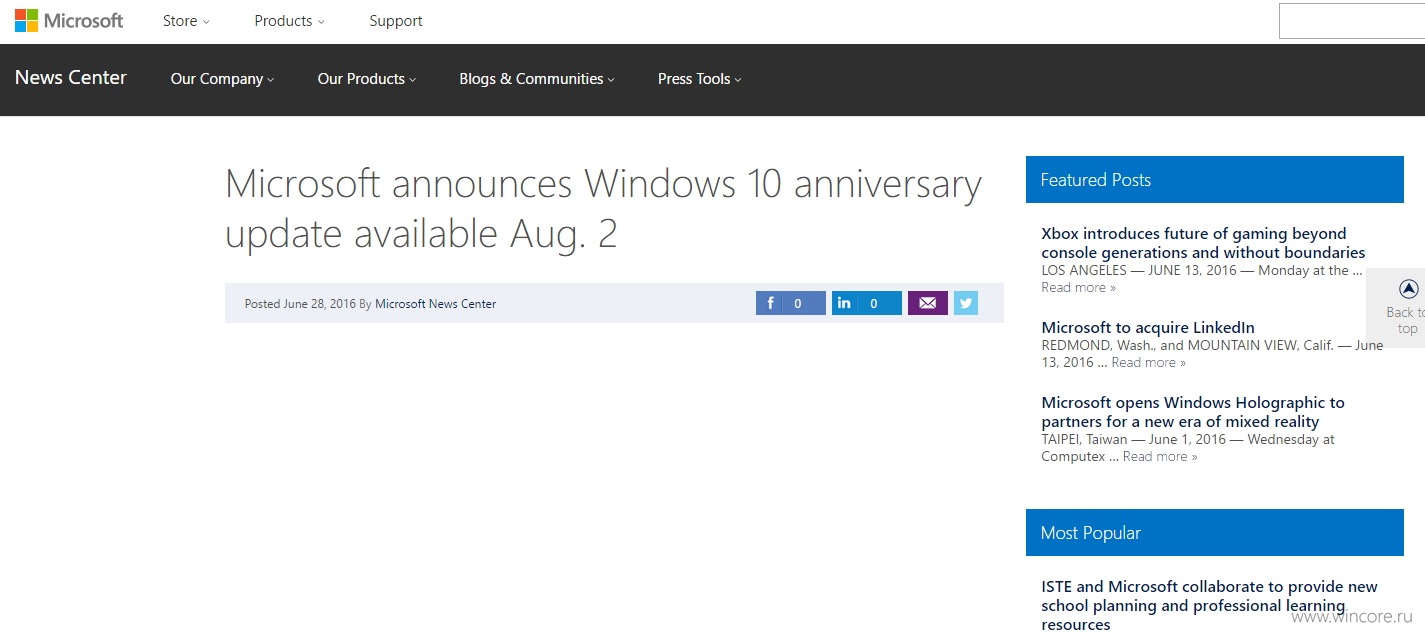Open News Center home

click(x=71, y=78)
